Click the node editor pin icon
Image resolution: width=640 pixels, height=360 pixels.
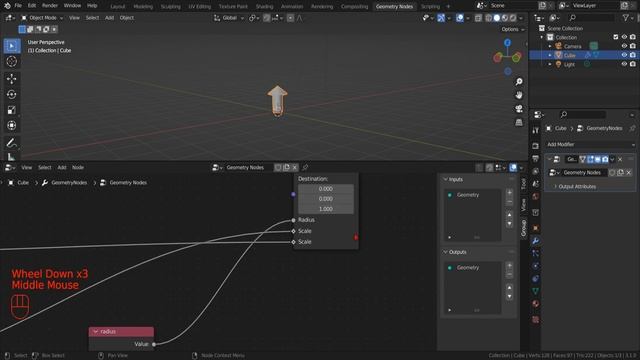click(305, 167)
